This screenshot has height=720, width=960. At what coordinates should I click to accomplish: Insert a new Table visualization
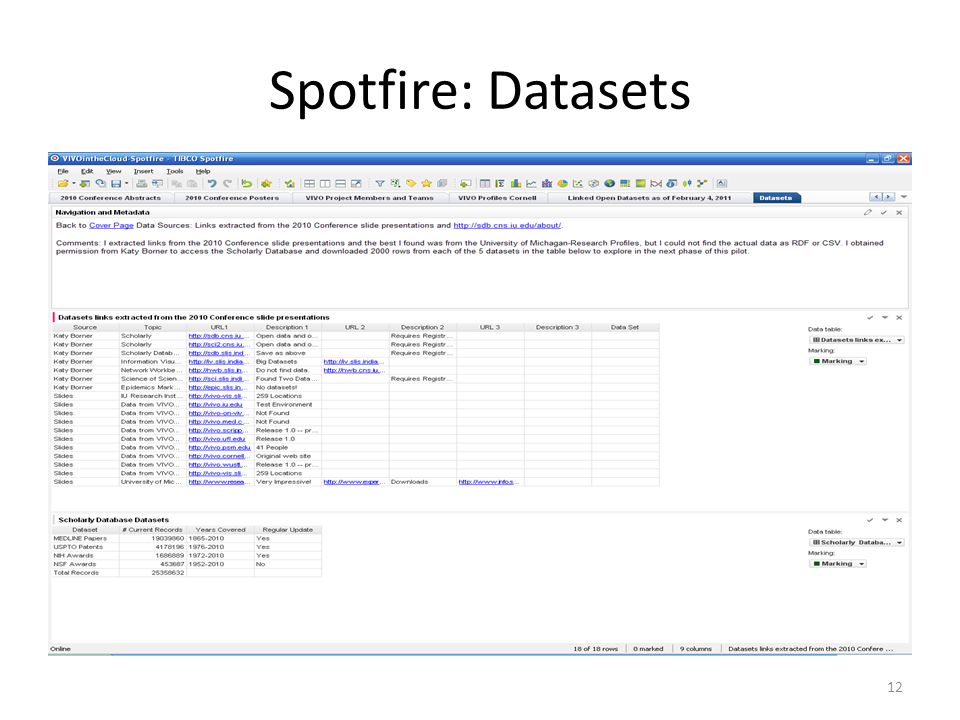[x=485, y=184]
